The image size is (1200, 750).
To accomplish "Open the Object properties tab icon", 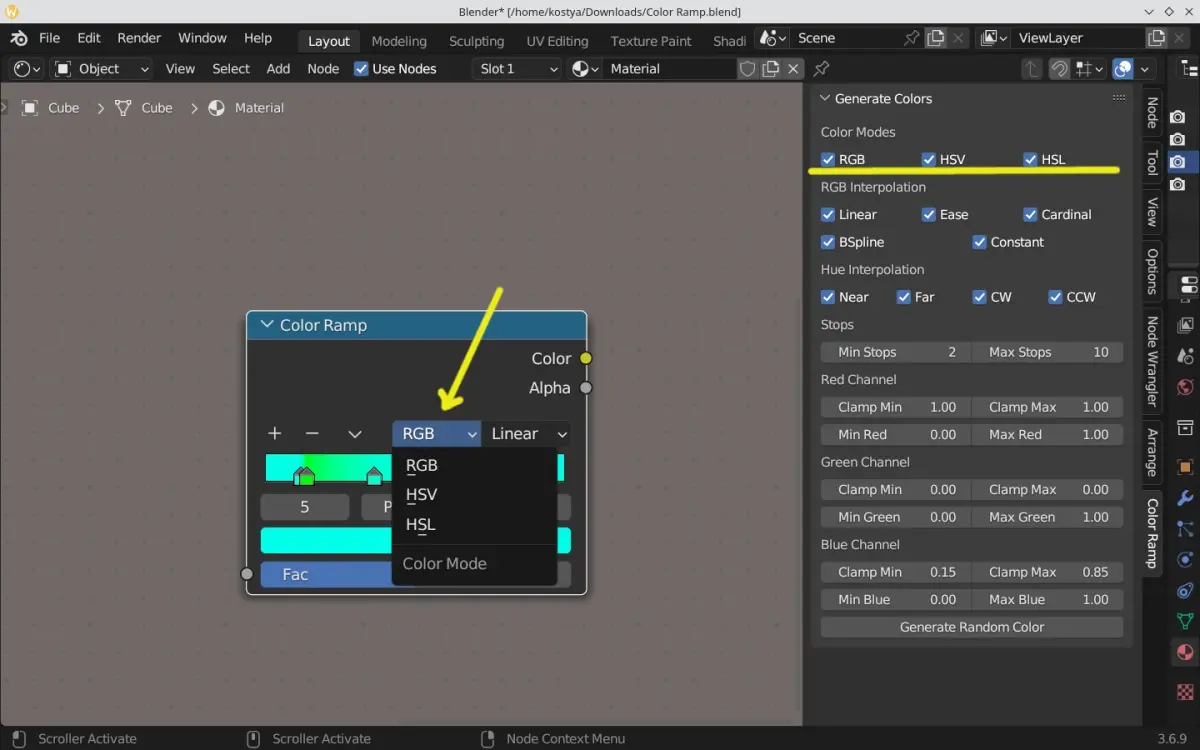I will [x=1186, y=467].
